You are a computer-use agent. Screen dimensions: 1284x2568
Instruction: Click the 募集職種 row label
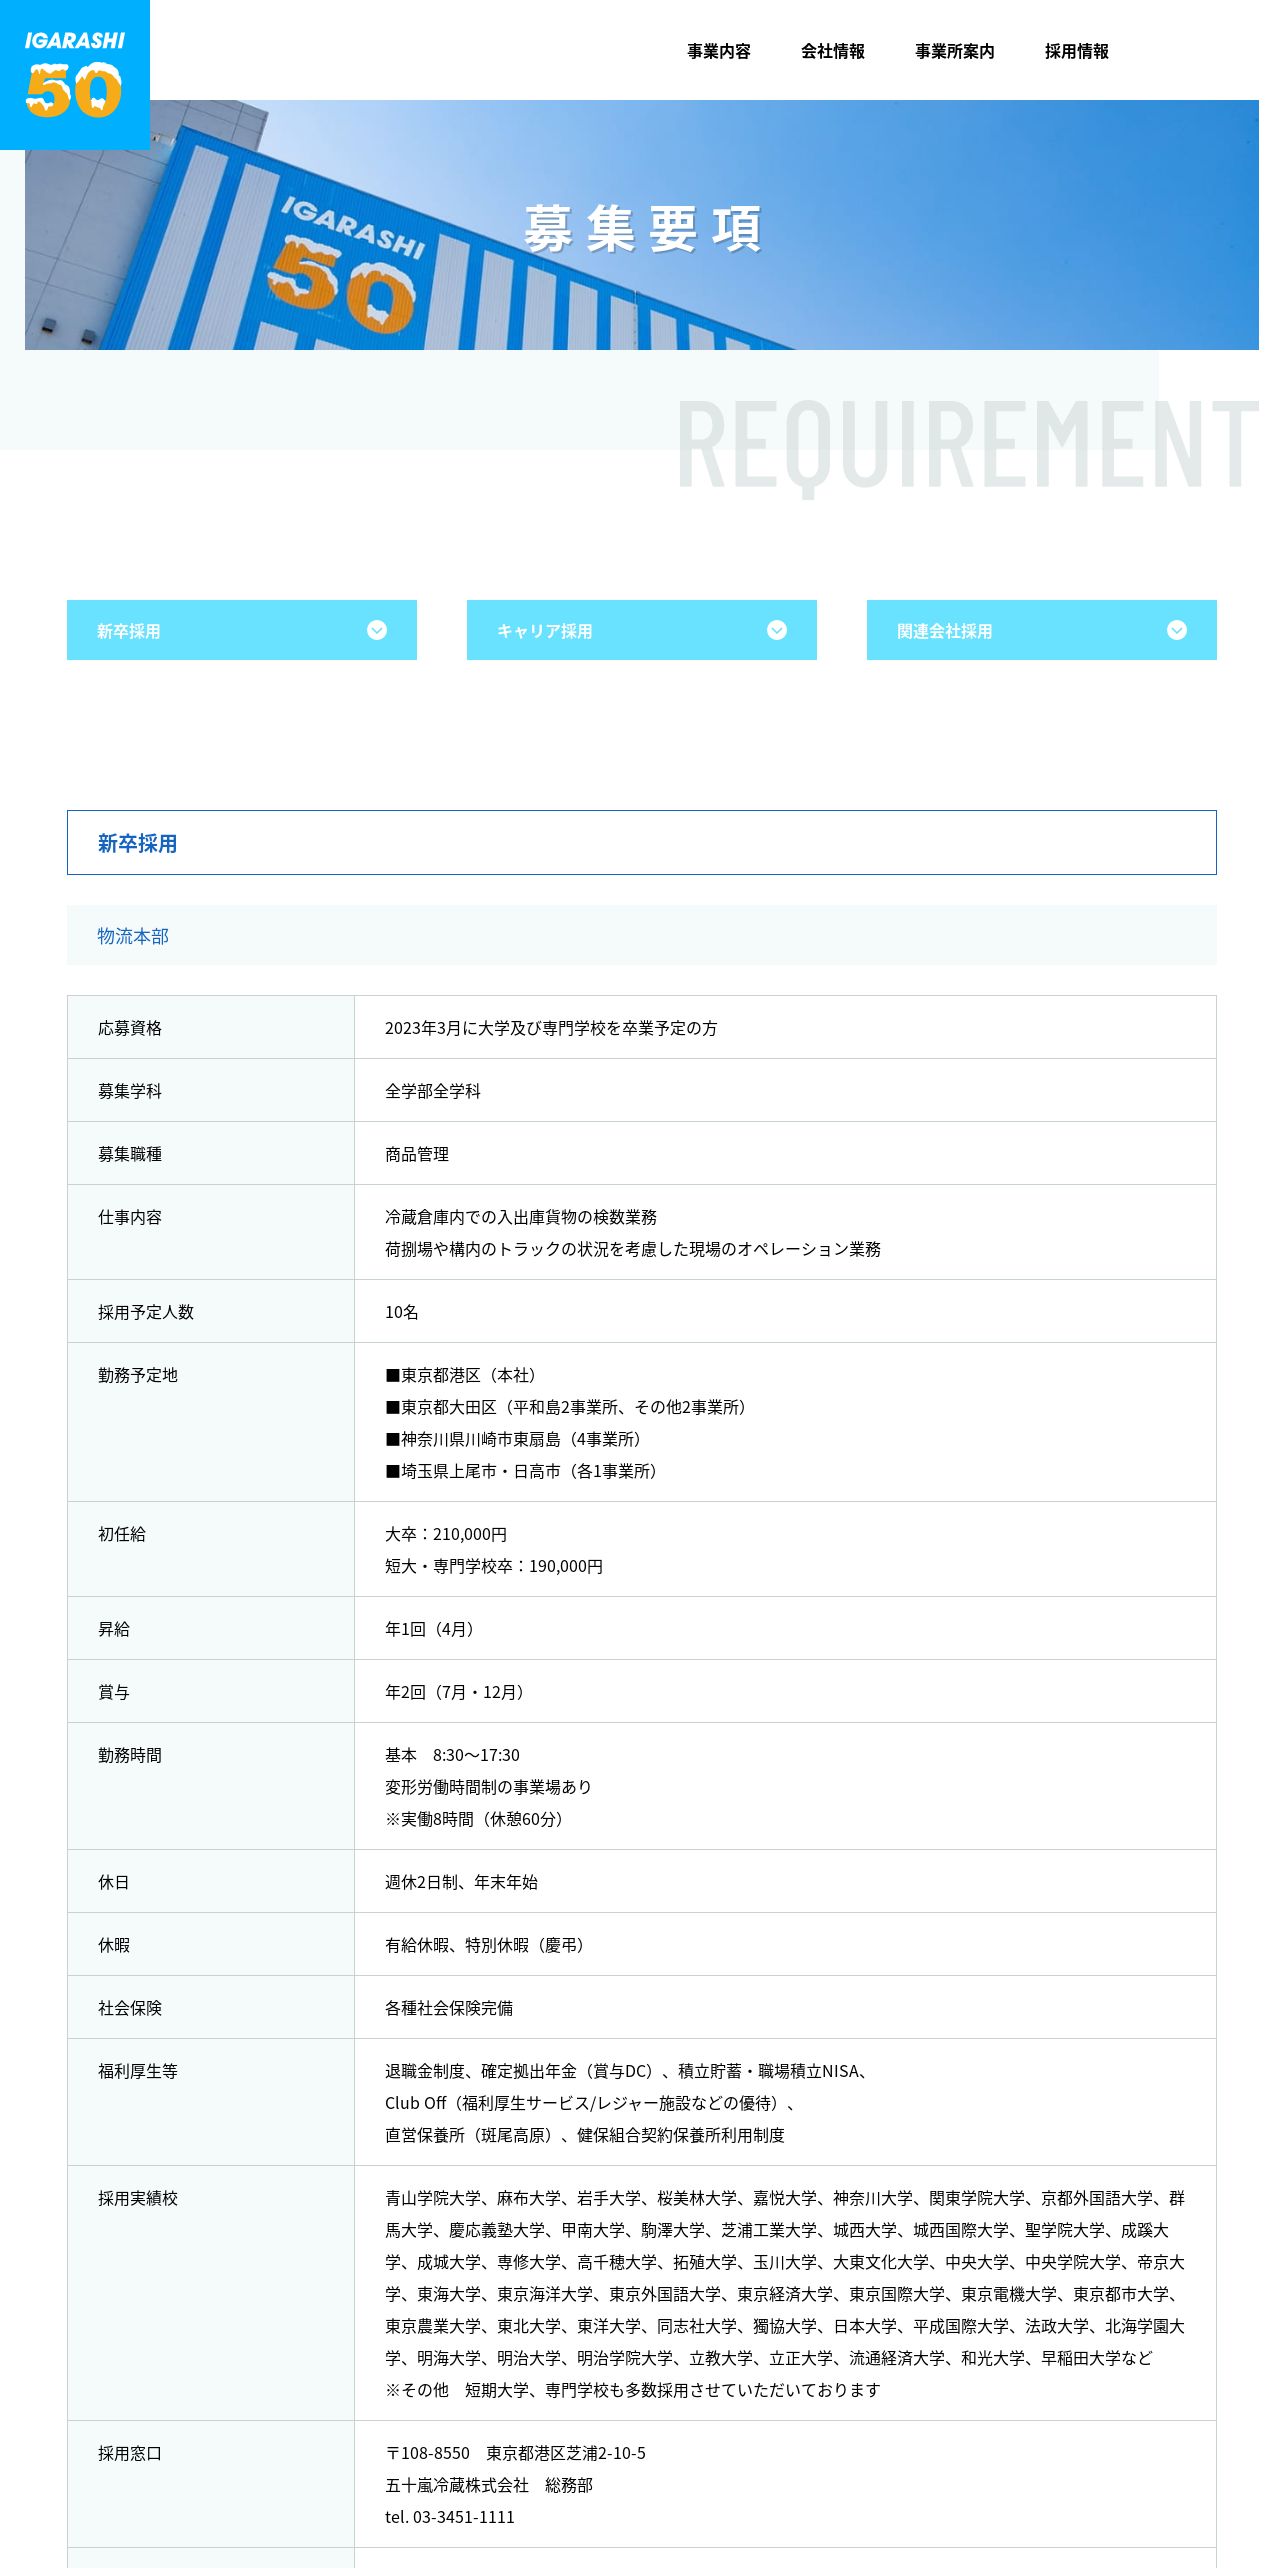pyautogui.click(x=130, y=1154)
